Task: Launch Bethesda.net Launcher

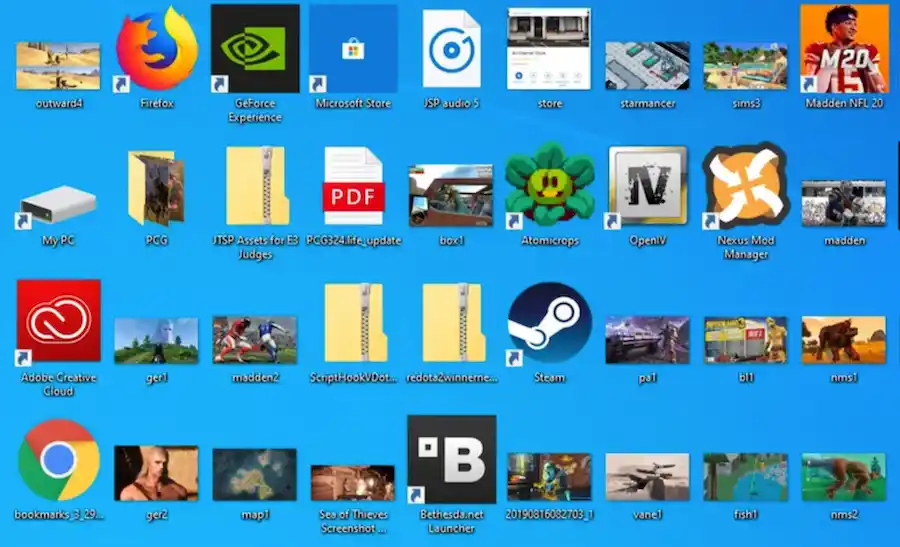Action: tap(452, 459)
